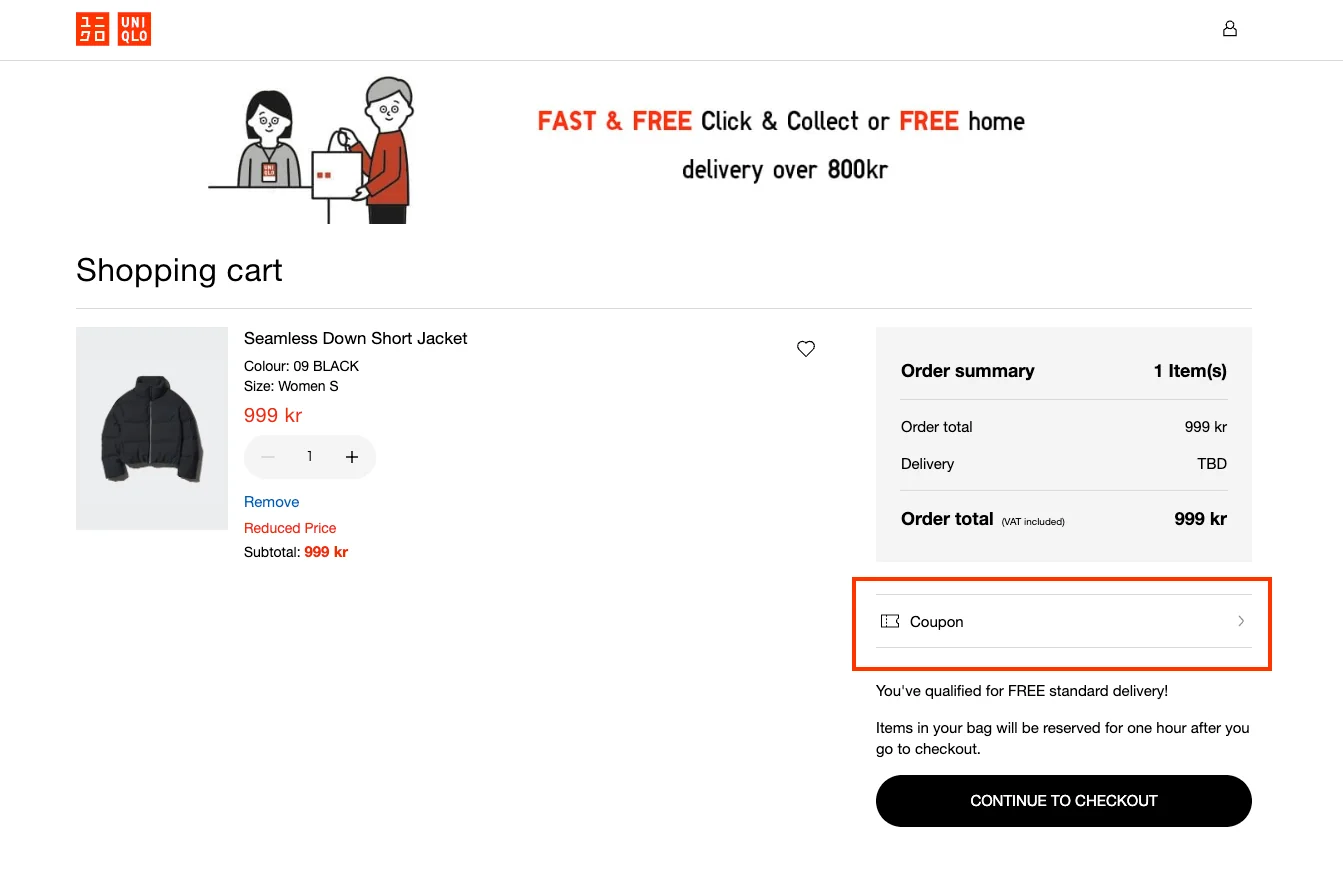Click the Order summary heading

click(967, 371)
